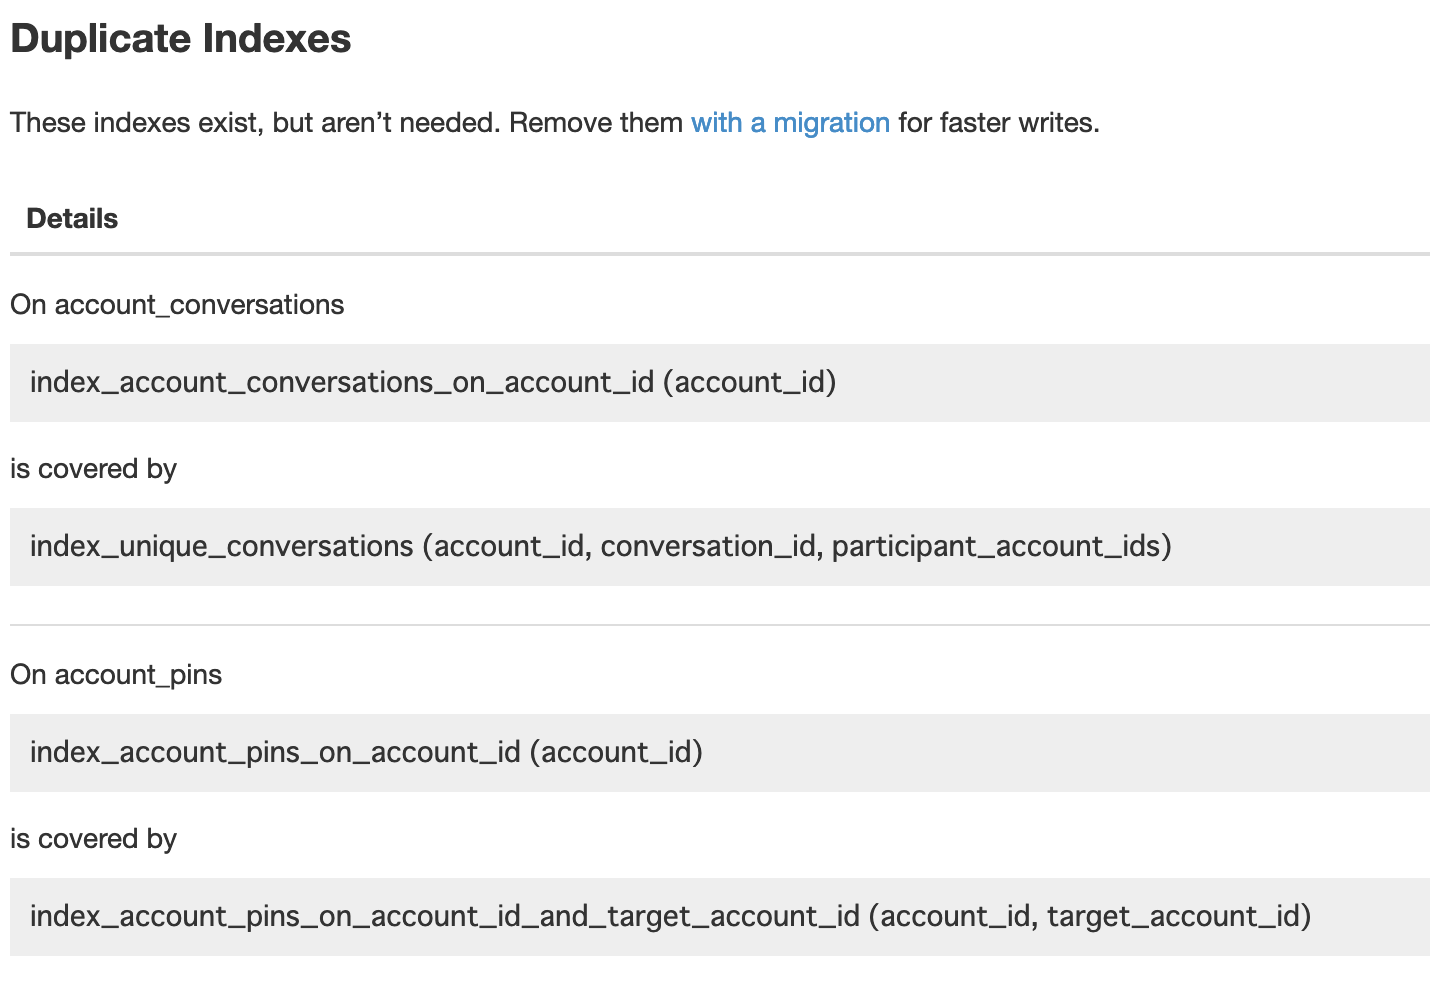The width and height of the screenshot is (1444, 996).
Task: Open the "with a migration" link
Action: (x=790, y=123)
